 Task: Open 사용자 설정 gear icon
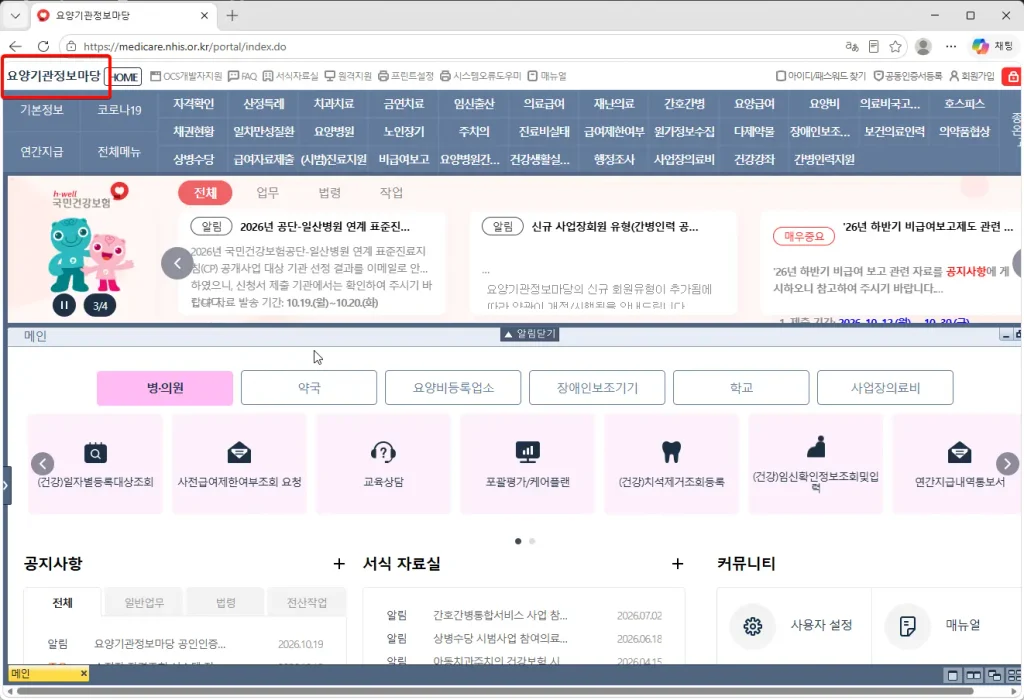tap(752, 626)
